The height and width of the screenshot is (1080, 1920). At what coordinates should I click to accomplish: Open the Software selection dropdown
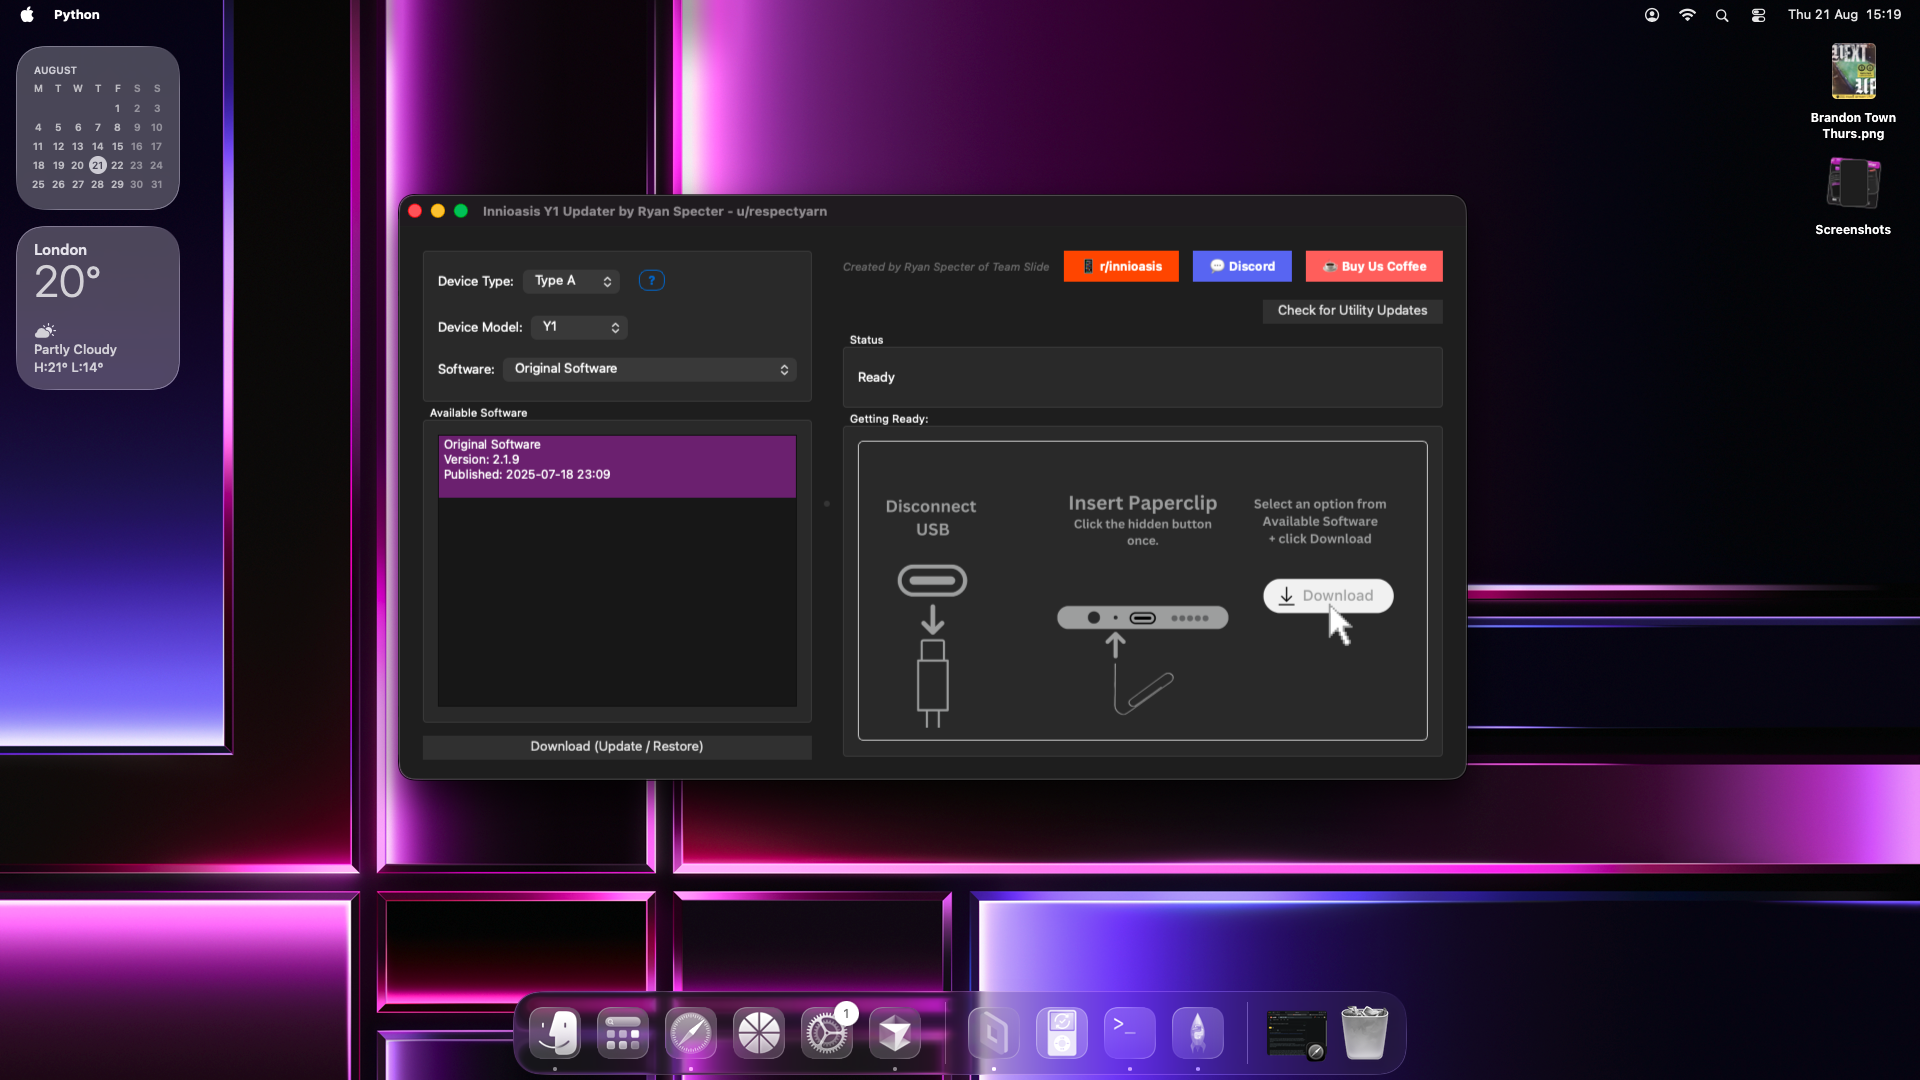pos(650,369)
